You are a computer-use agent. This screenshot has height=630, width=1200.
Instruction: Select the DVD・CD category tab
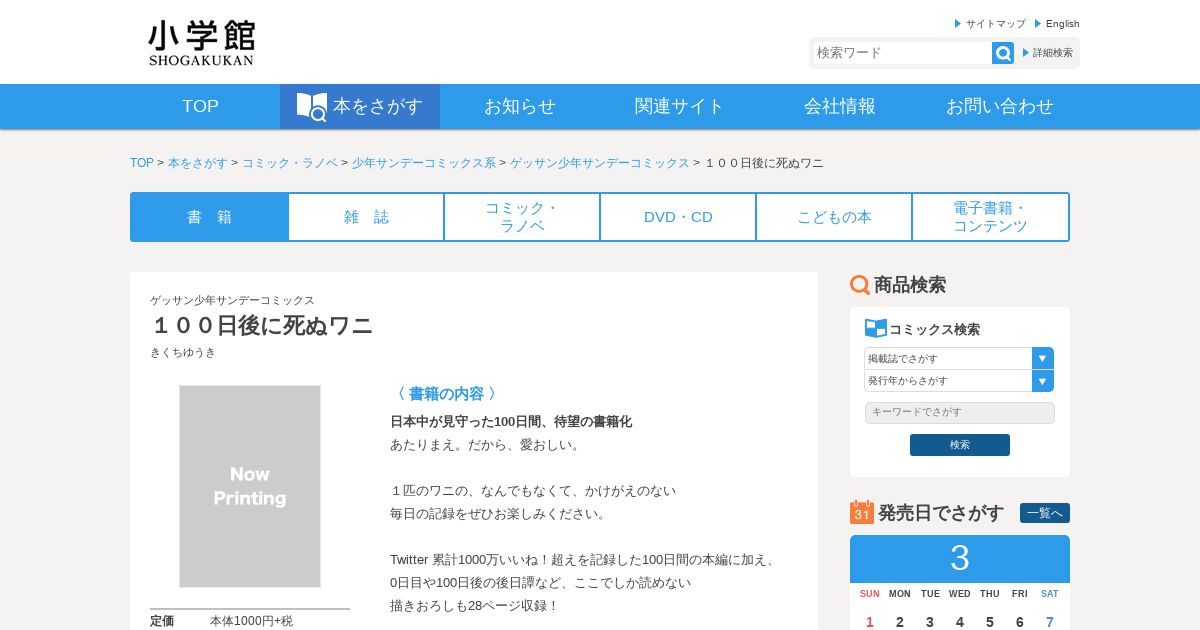point(678,217)
